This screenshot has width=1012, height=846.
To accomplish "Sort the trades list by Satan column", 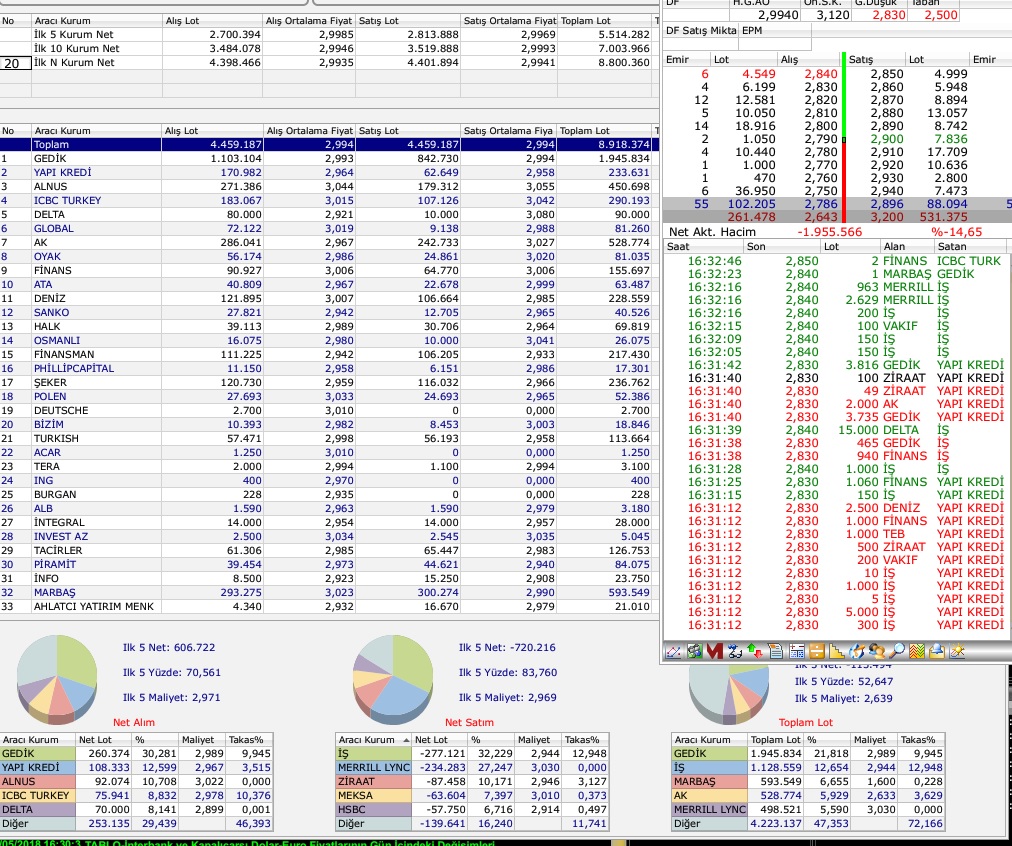I will [x=969, y=247].
